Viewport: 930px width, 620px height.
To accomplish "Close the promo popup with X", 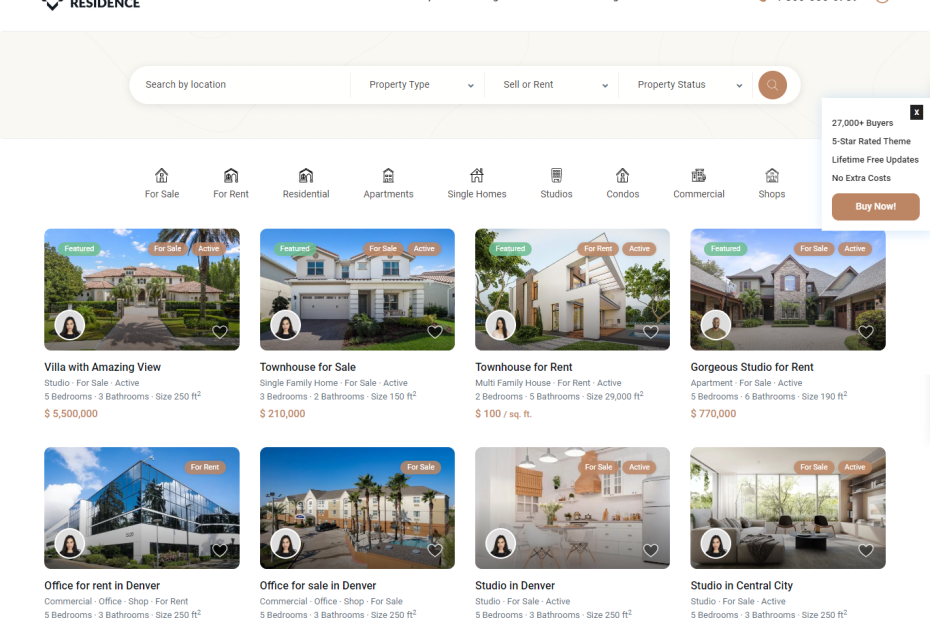I will tap(916, 112).
